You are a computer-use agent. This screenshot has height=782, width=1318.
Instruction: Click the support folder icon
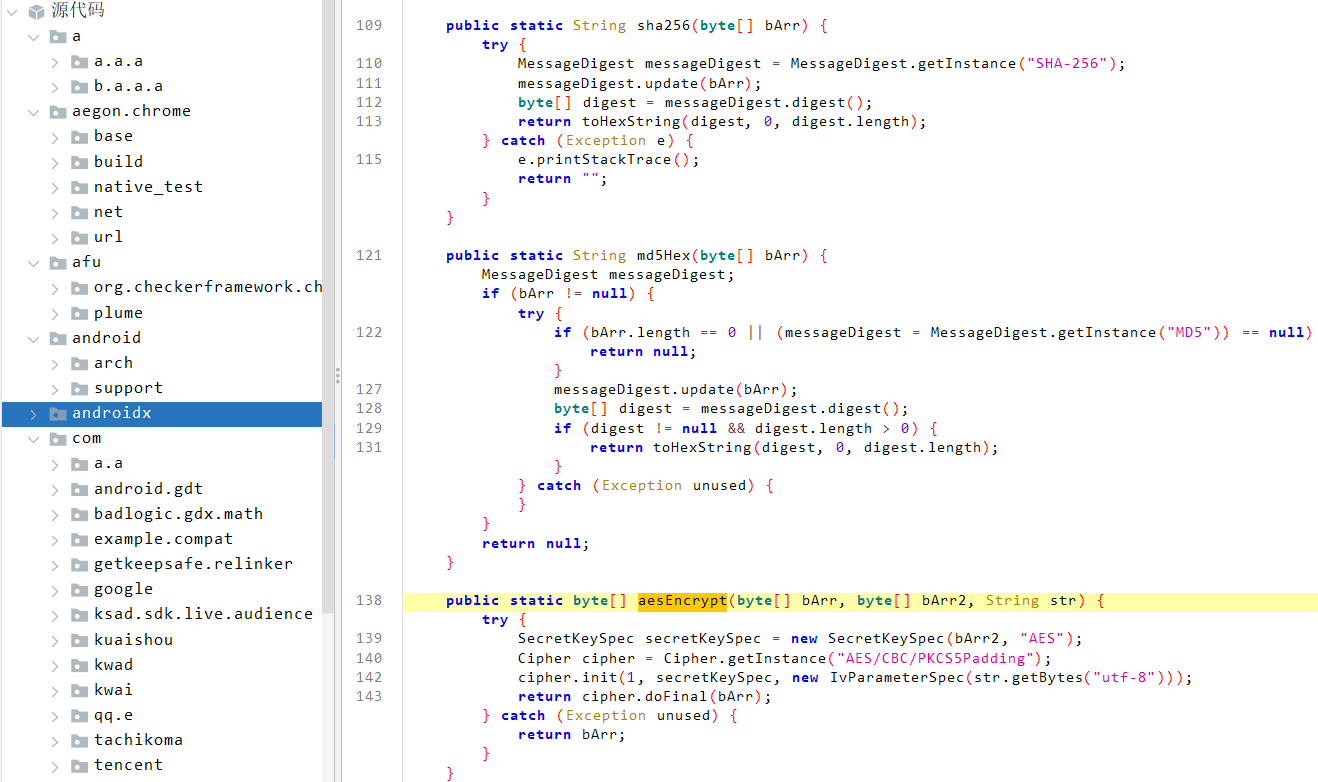80,388
